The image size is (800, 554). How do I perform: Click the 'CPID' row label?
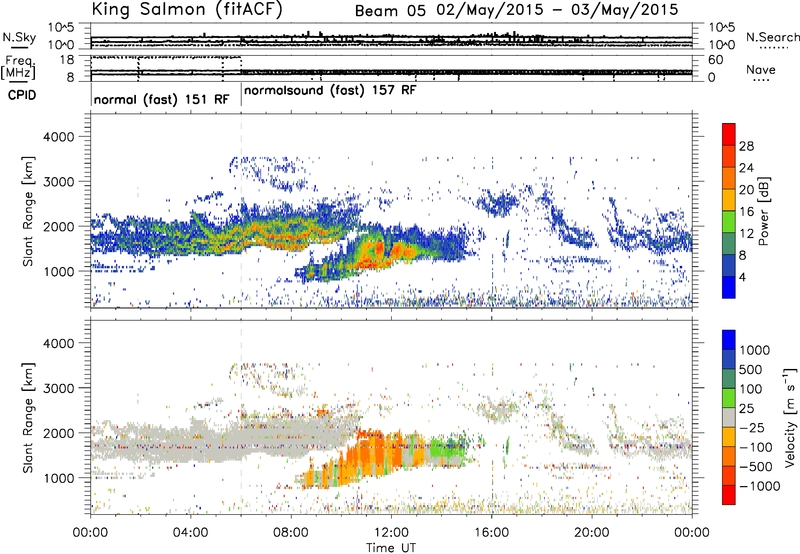click(x=22, y=95)
